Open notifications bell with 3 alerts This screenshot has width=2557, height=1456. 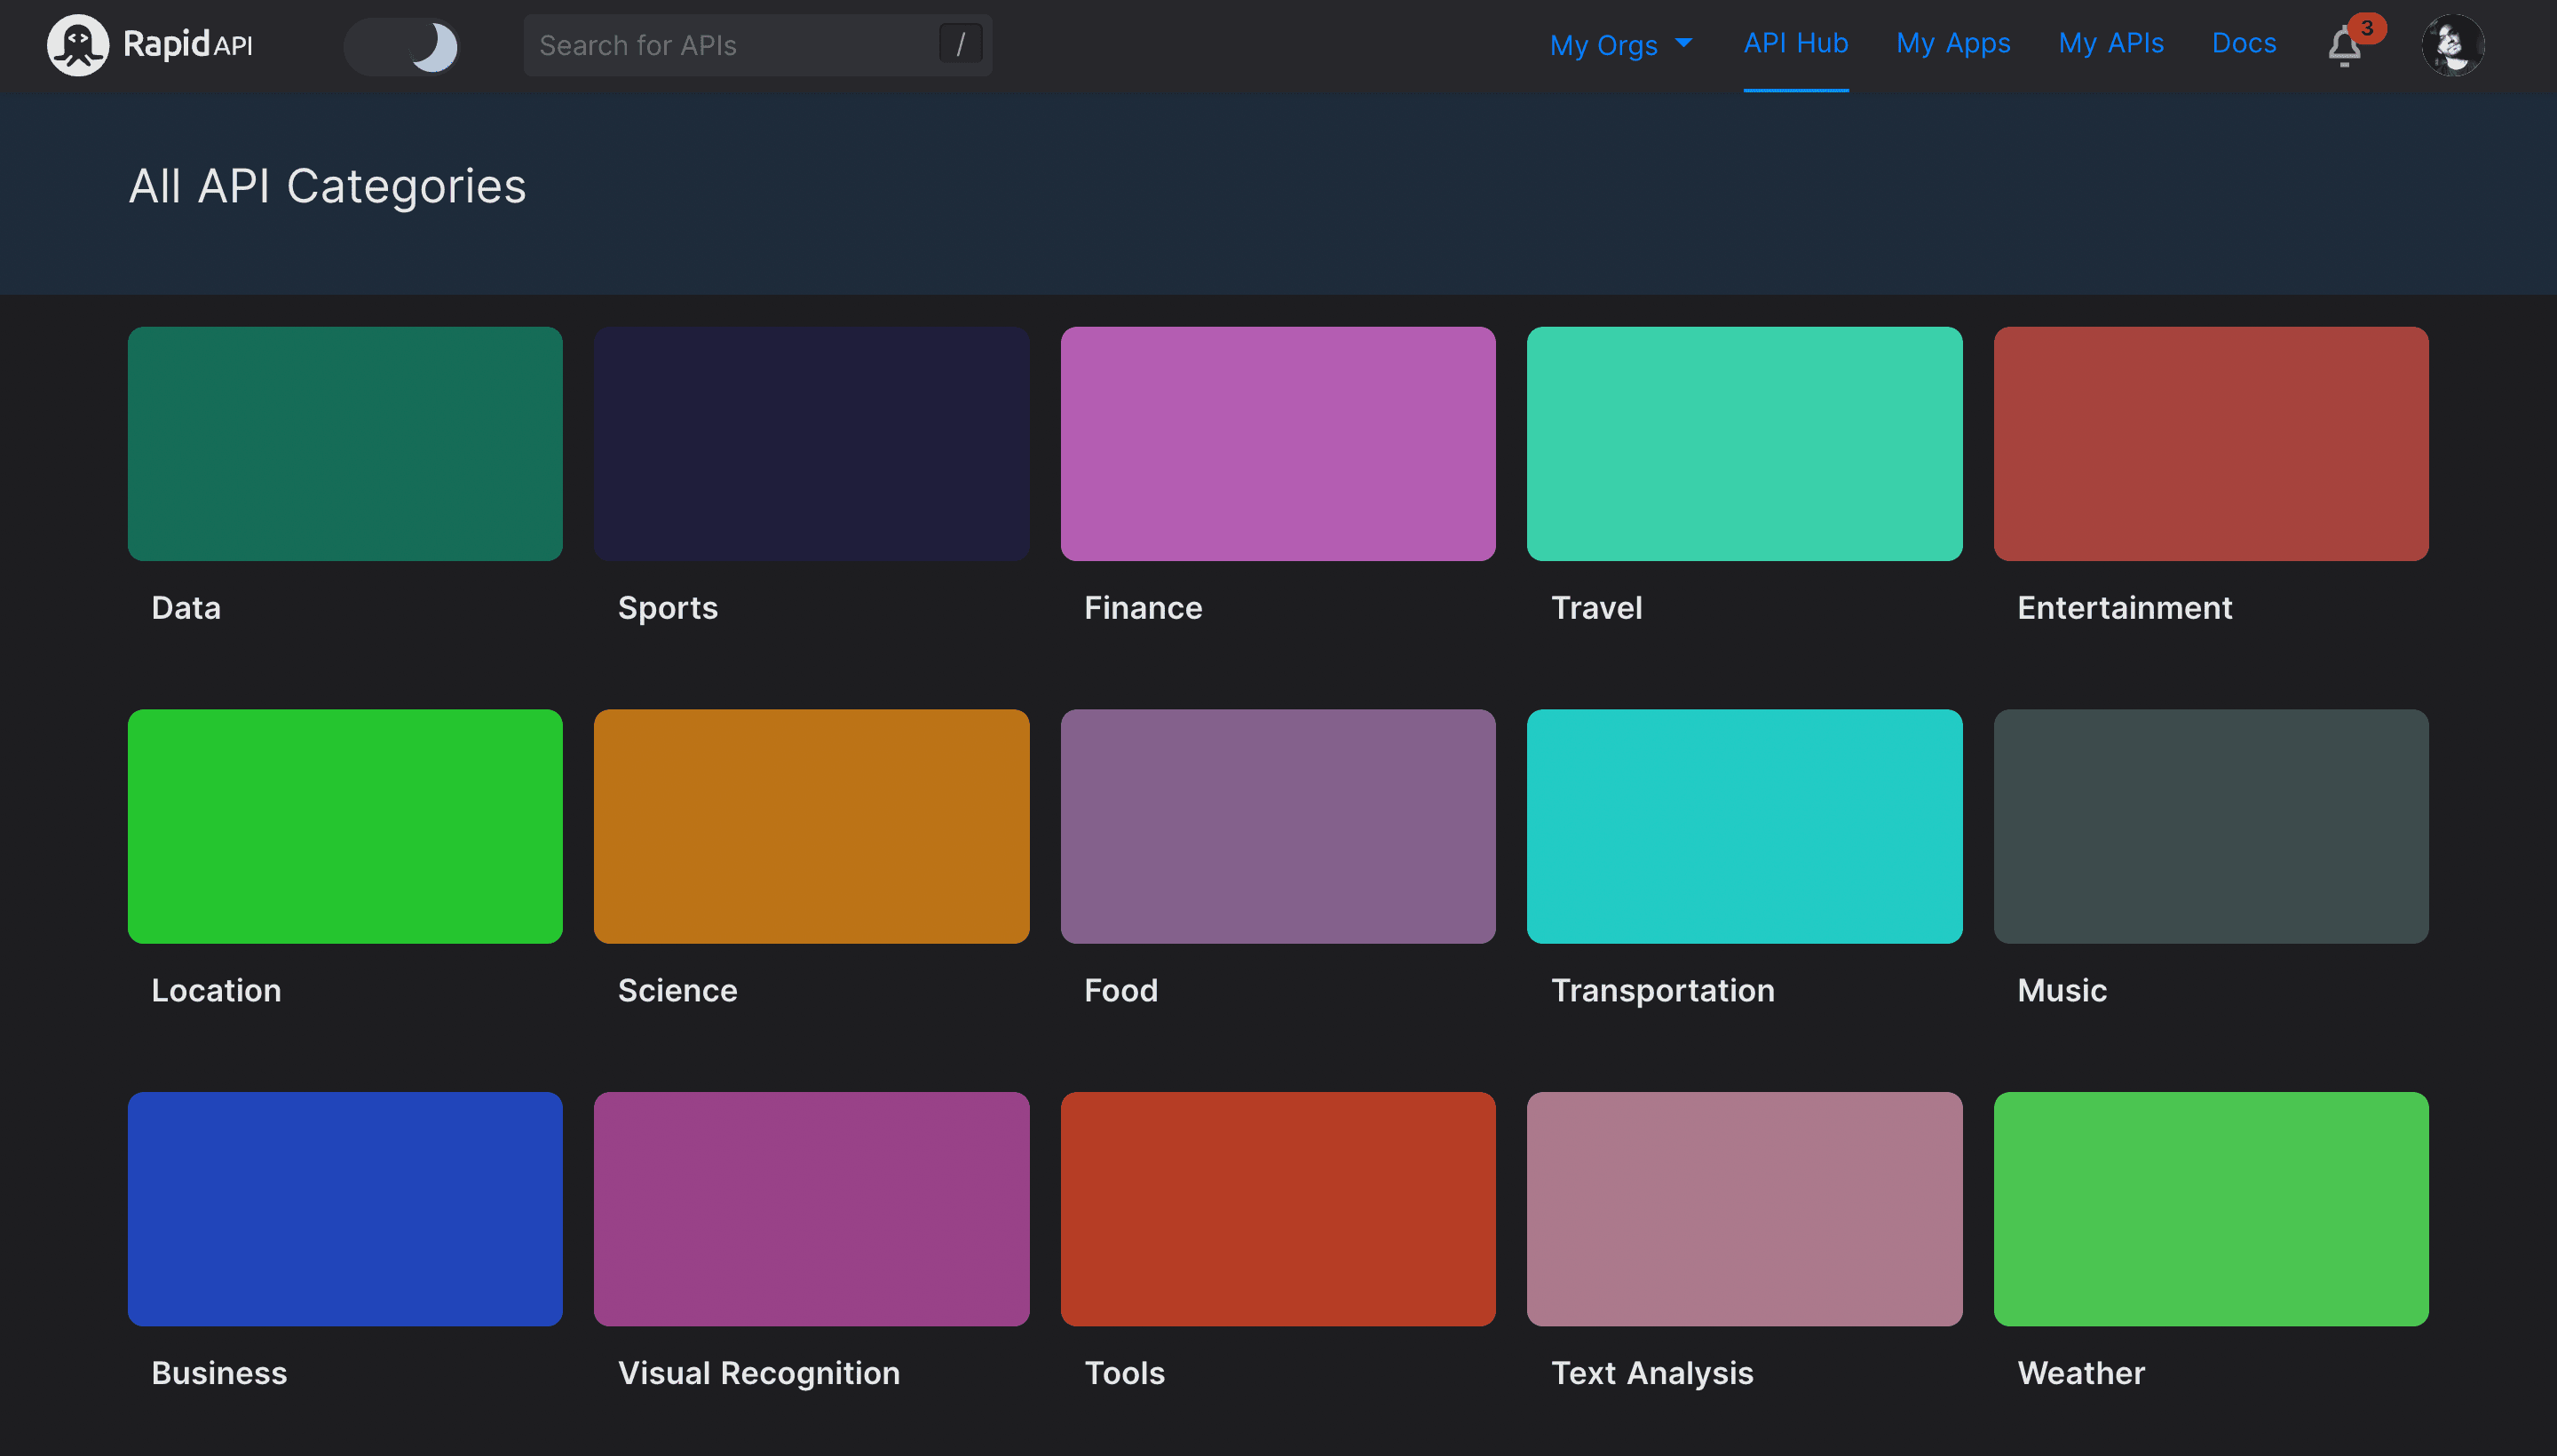(2346, 45)
